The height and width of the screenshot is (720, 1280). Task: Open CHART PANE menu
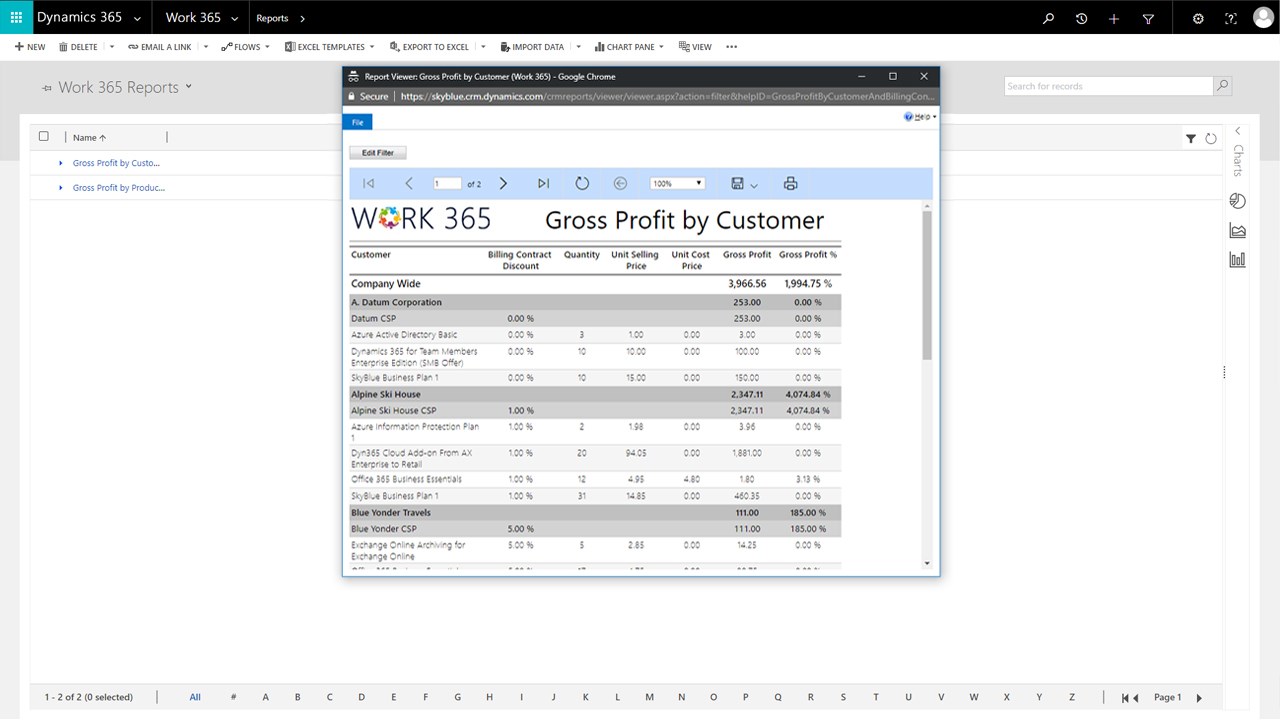coord(629,47)
